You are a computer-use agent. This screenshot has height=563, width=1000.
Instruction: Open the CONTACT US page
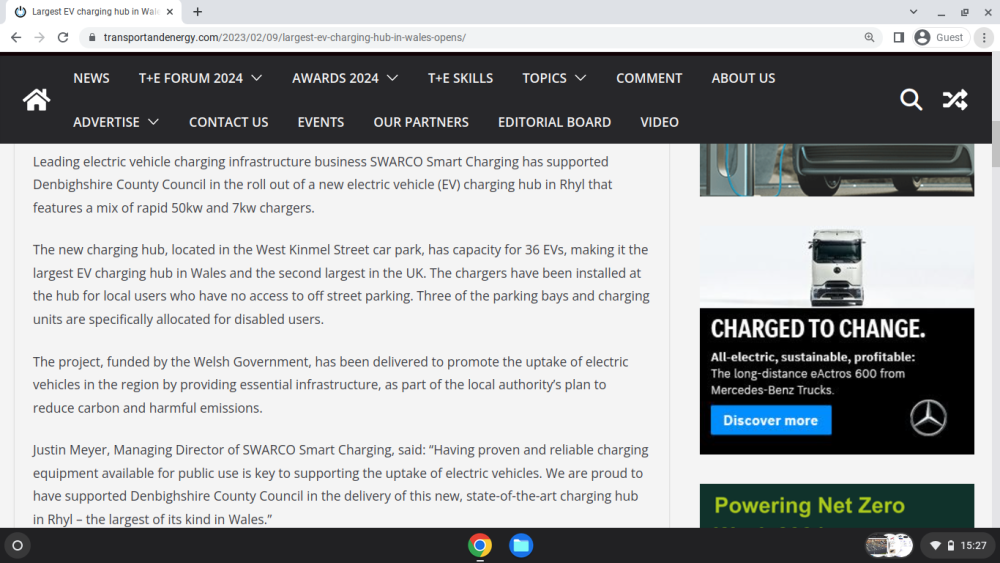point(228,122)
